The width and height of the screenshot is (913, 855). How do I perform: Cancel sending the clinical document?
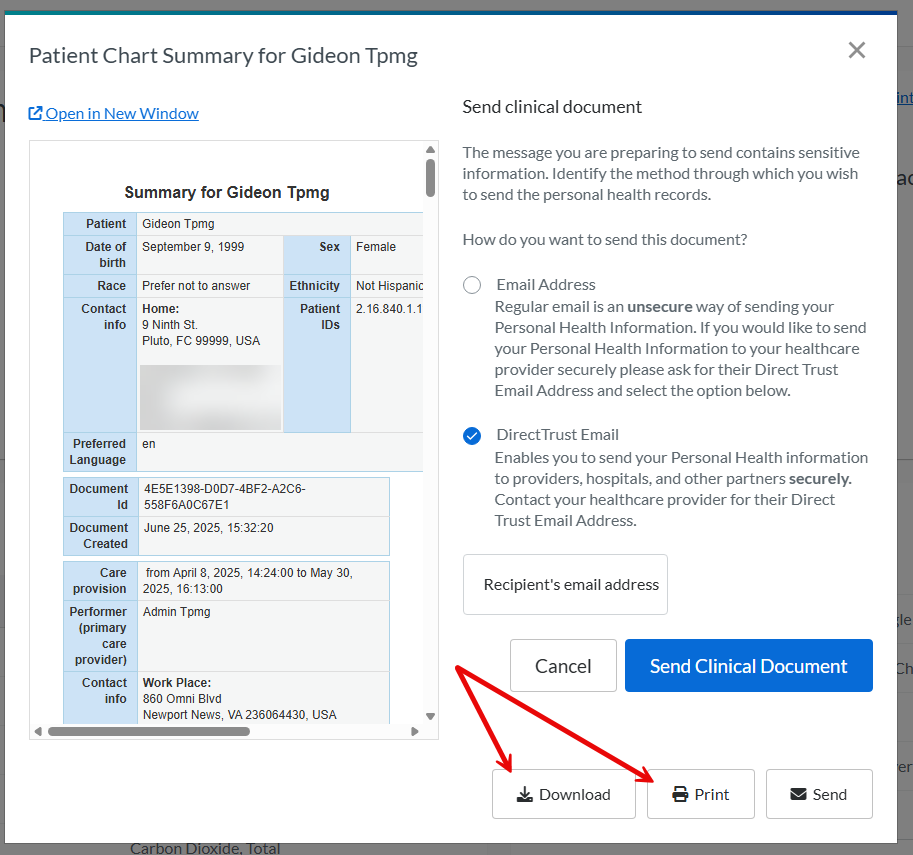click(x=563, y=666)
